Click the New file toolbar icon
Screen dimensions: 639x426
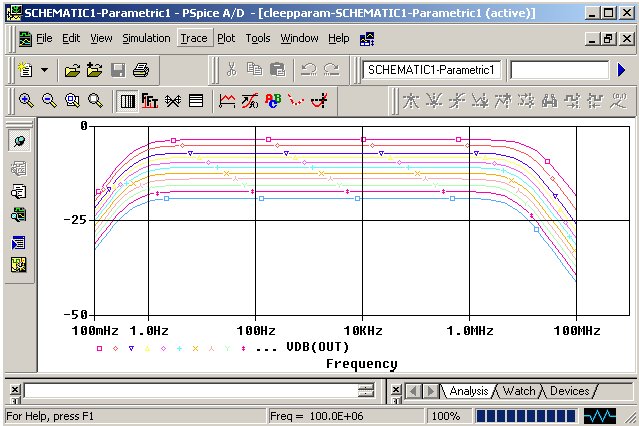coord(25,70)
